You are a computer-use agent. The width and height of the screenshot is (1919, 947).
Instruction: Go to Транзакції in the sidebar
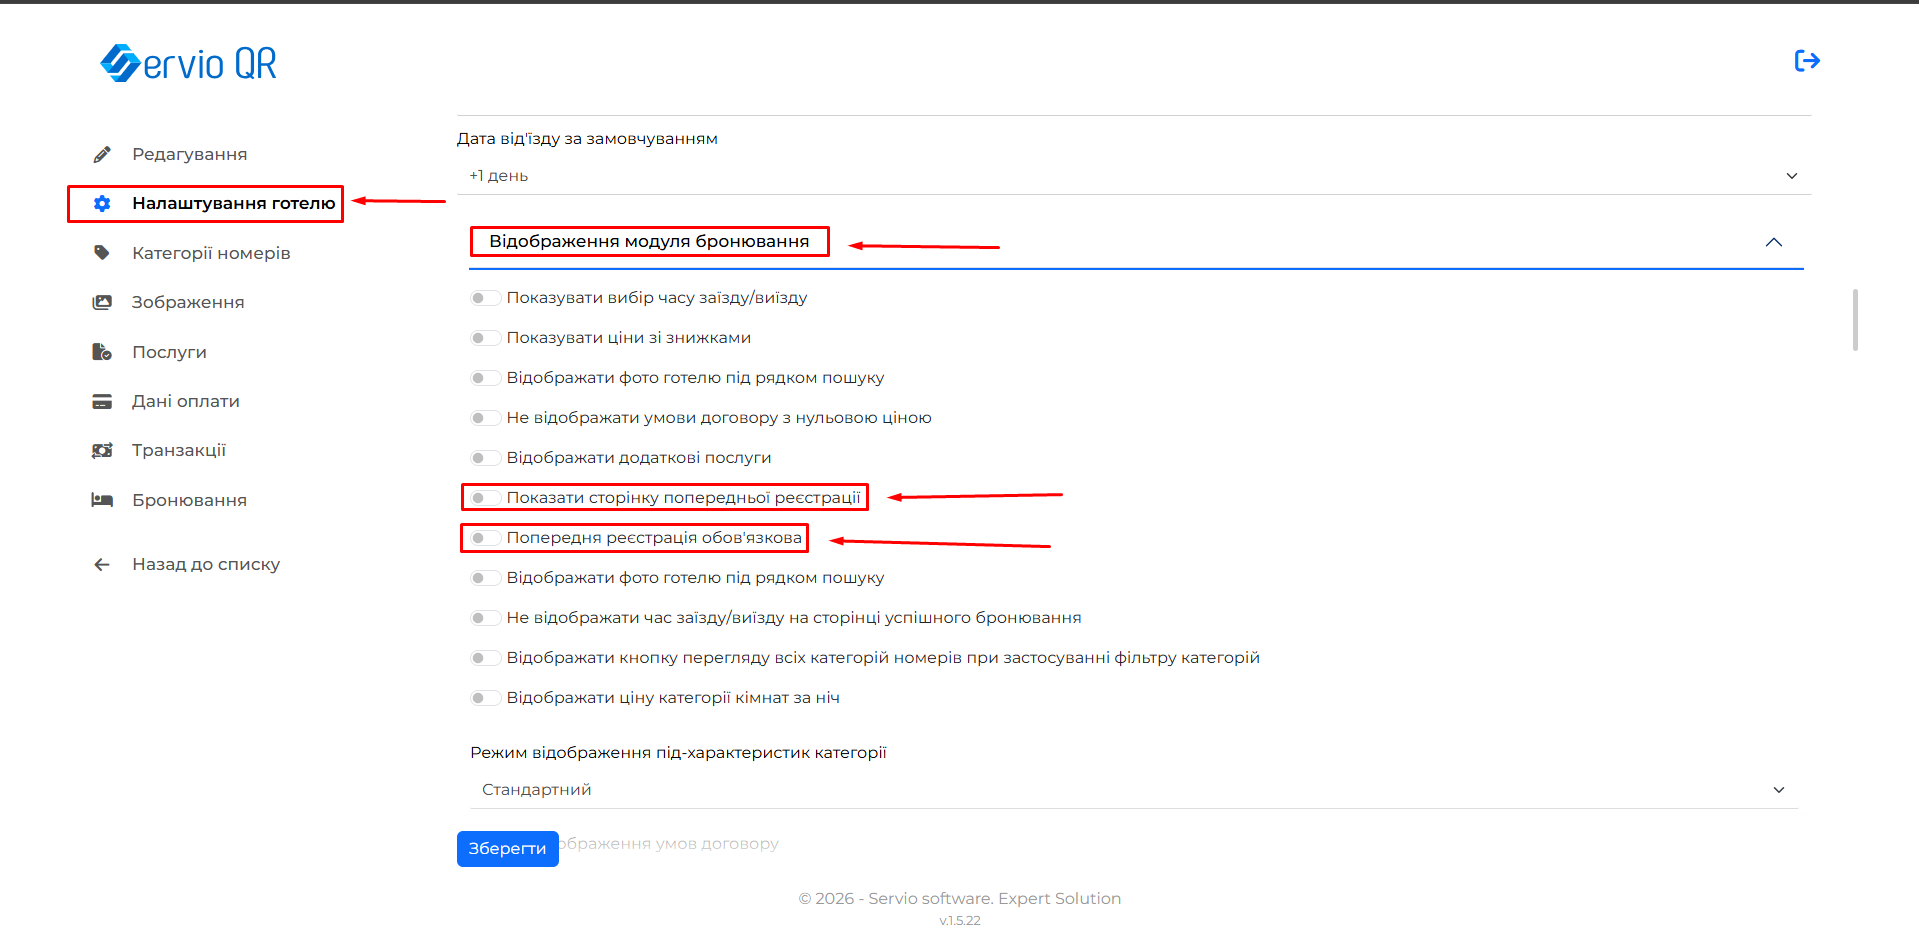pos(178,451)
